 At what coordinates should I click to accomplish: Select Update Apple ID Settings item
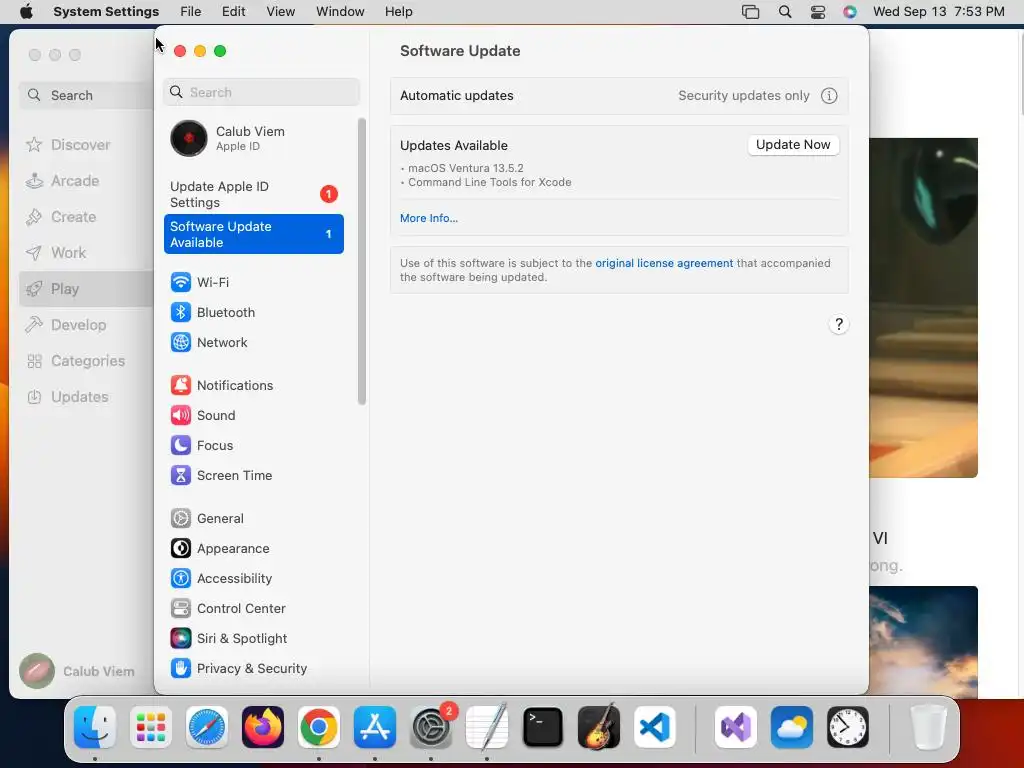click(253, 195)
